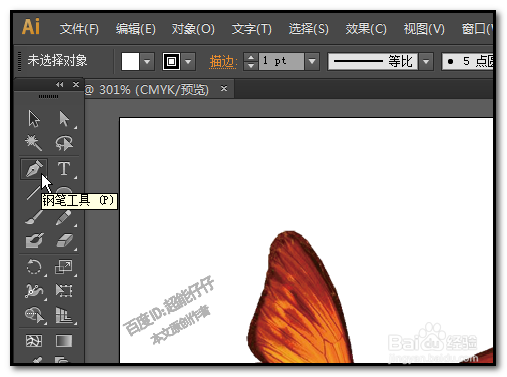The image size is (507, 377).
Task: Select the Line Segment tool
Action: click(x=33, y=193)
